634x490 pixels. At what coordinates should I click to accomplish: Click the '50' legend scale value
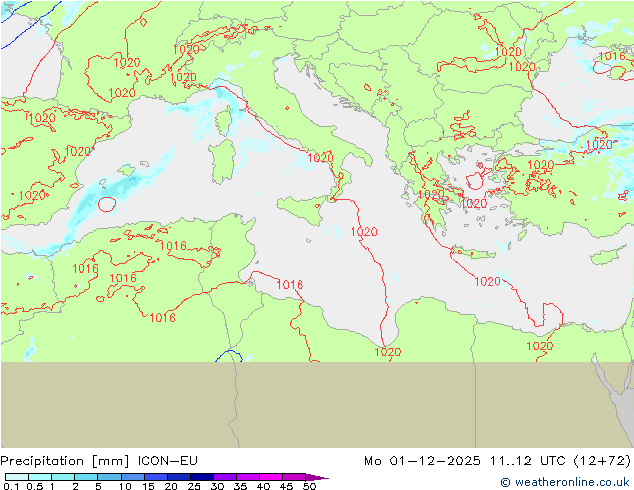tap(310, 486)
